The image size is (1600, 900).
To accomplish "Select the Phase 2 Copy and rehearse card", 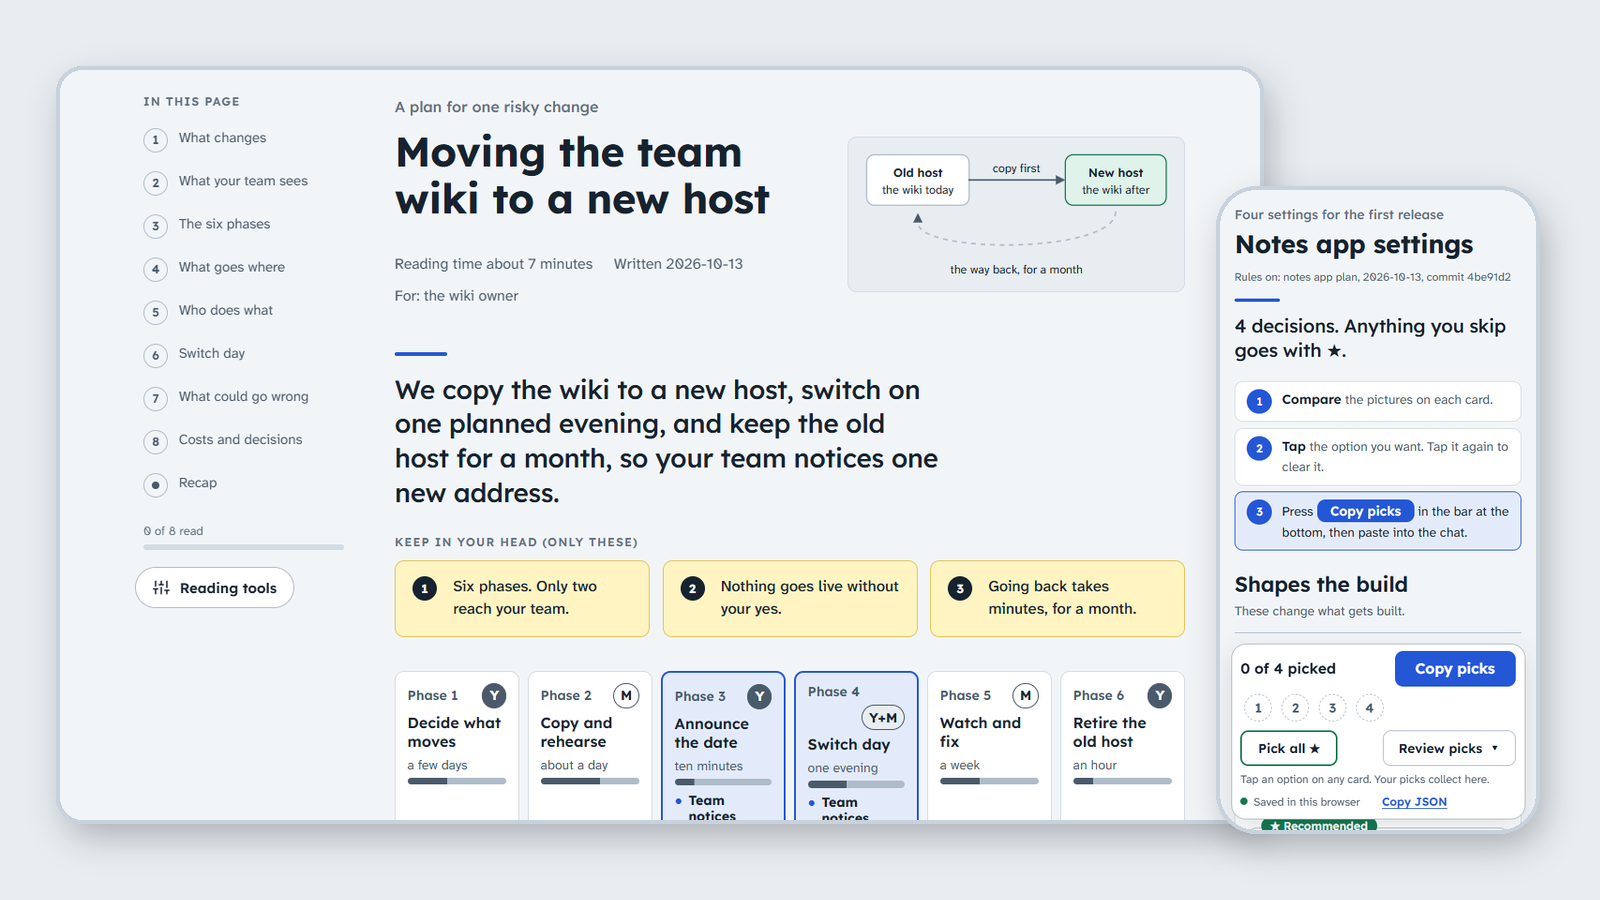I will pyautogui.click(x=589, y=746).
